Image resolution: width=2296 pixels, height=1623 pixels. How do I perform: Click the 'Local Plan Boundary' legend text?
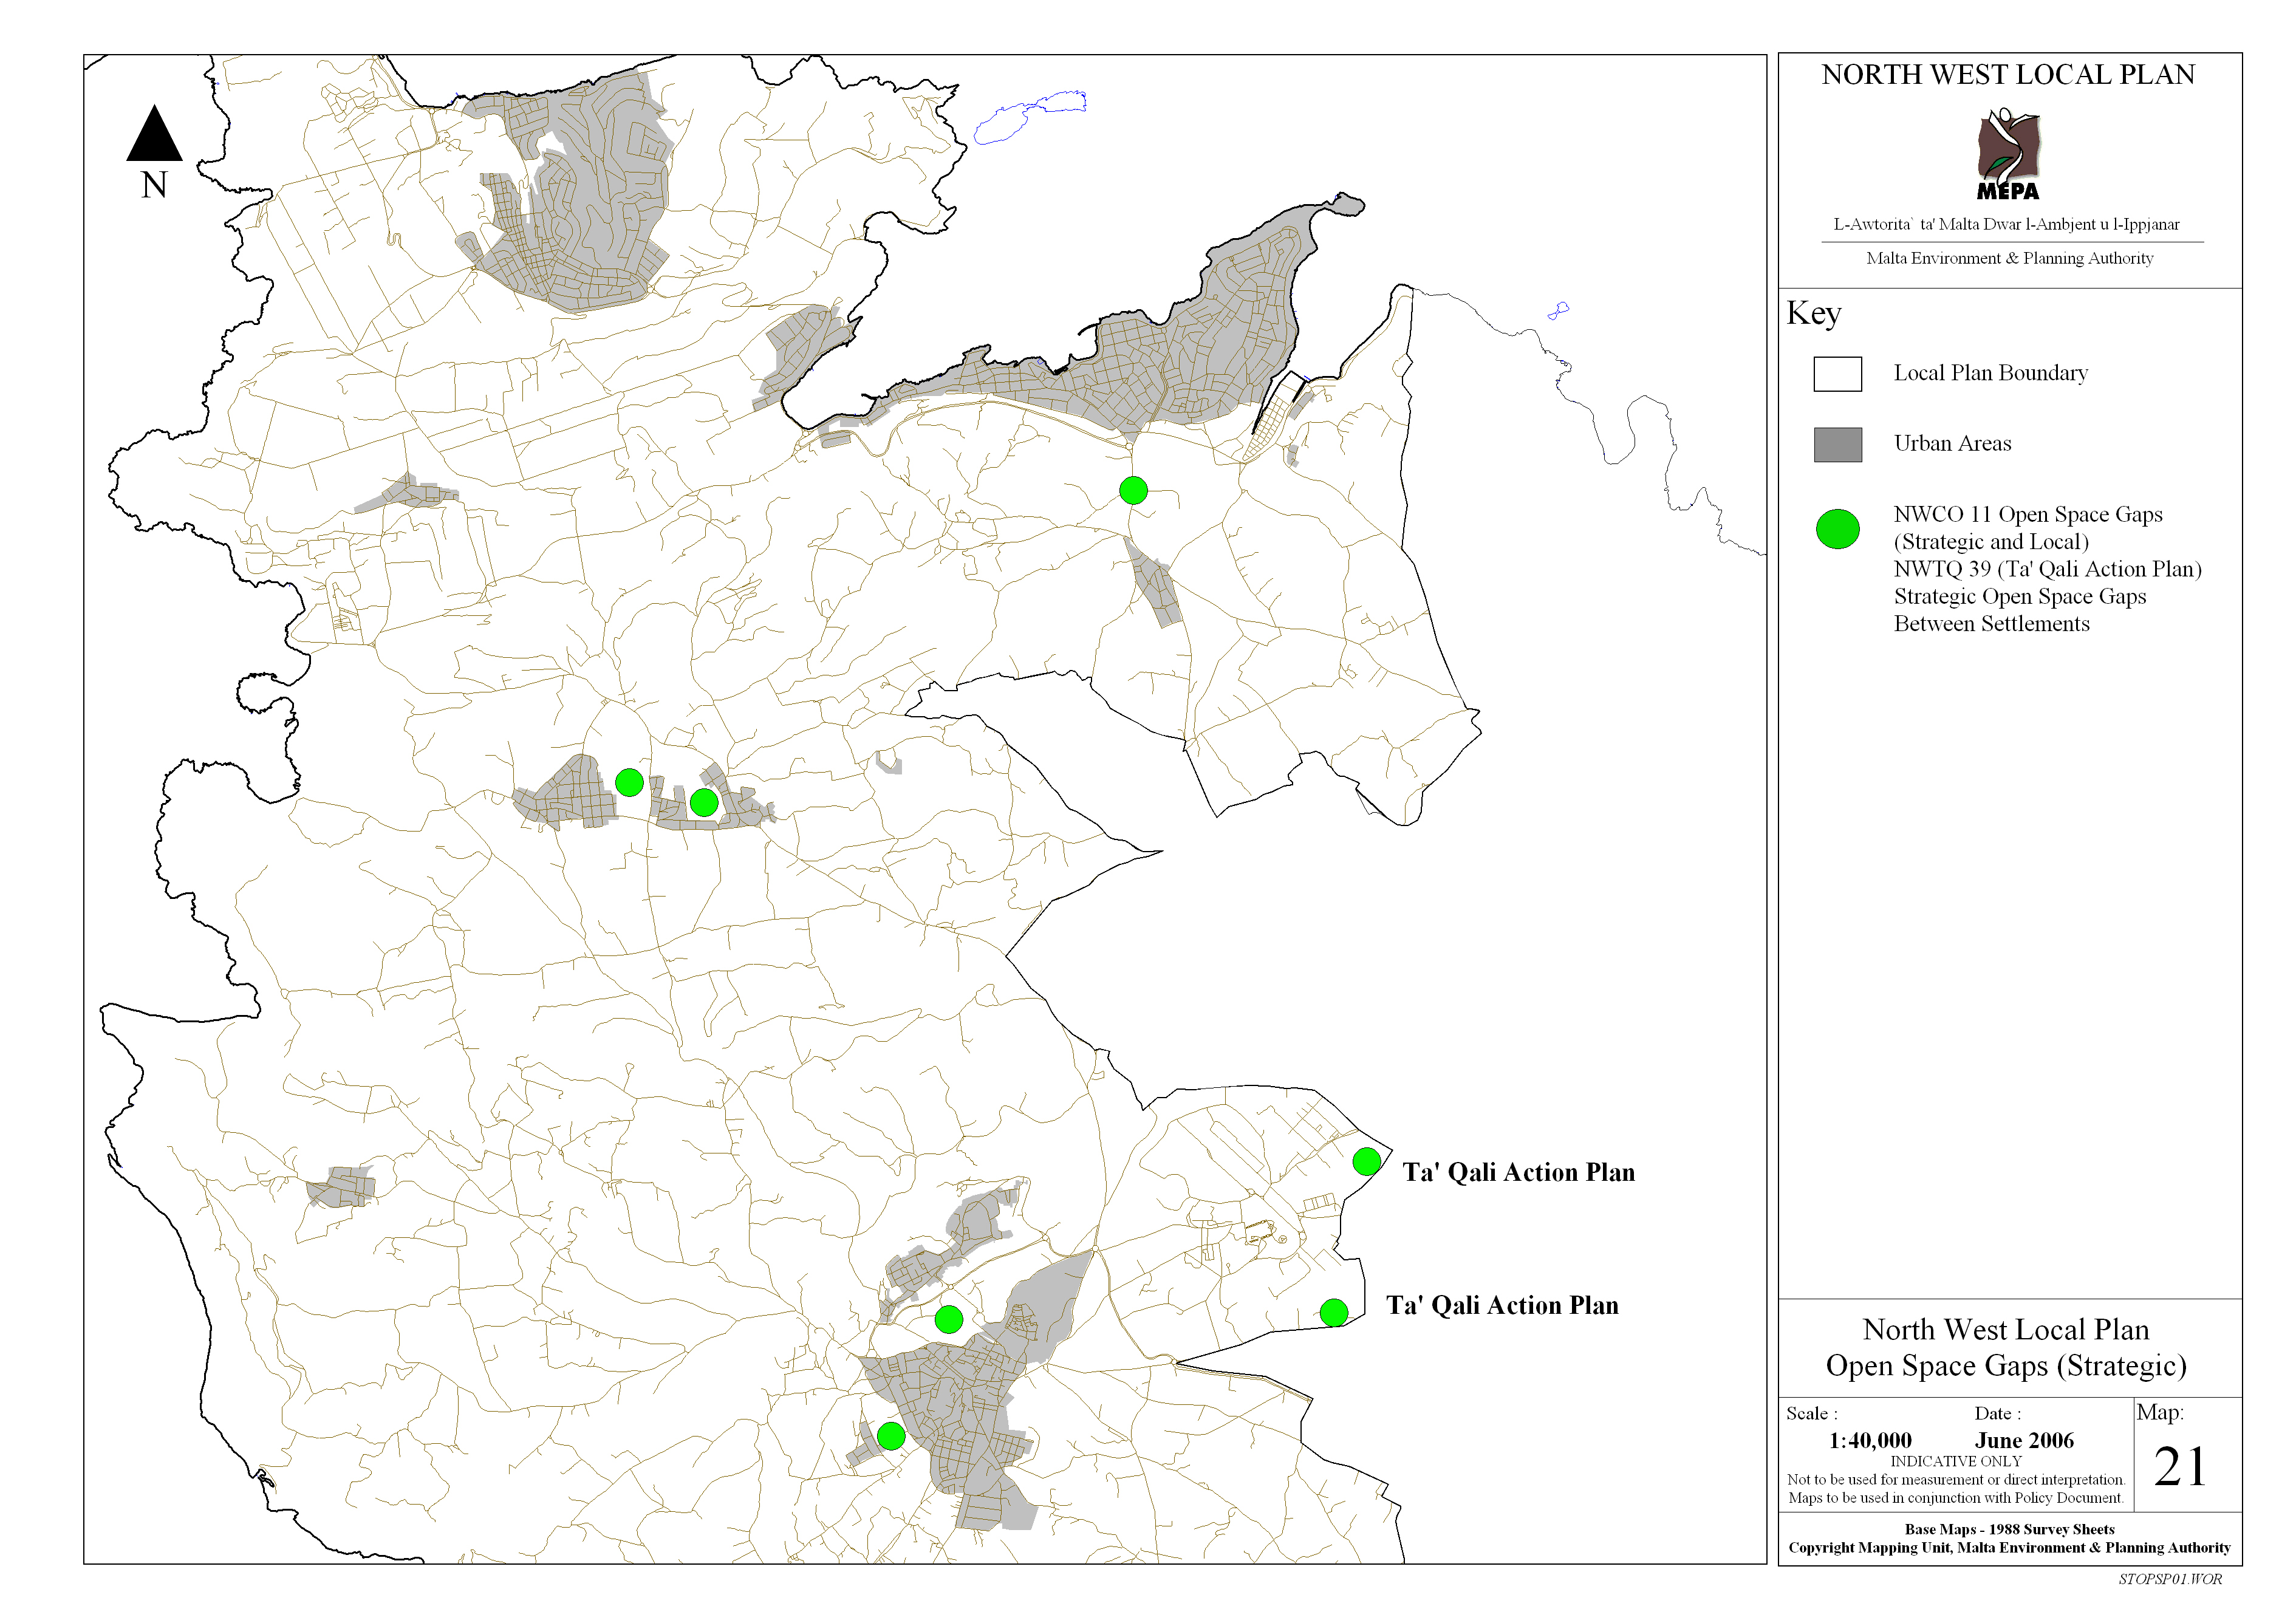click(1990, 373)
